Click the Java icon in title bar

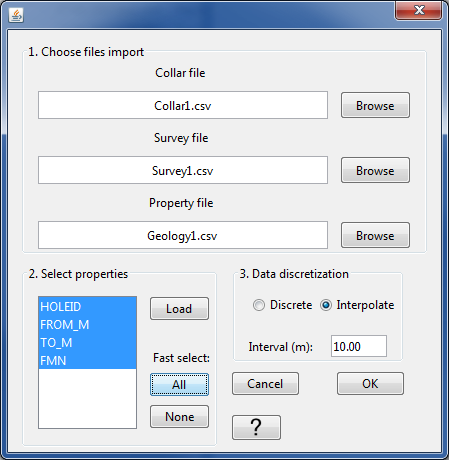[x=16, y=15]
